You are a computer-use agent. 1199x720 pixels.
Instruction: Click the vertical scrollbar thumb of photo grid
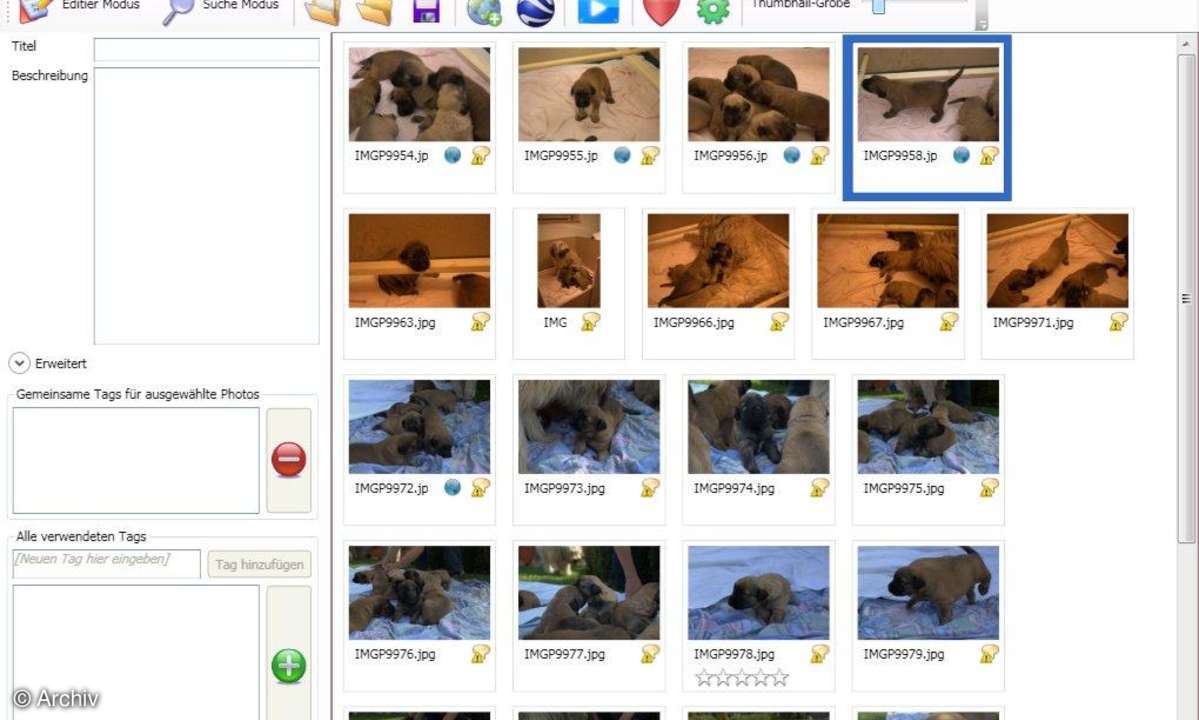click(x=1186, y=298)
